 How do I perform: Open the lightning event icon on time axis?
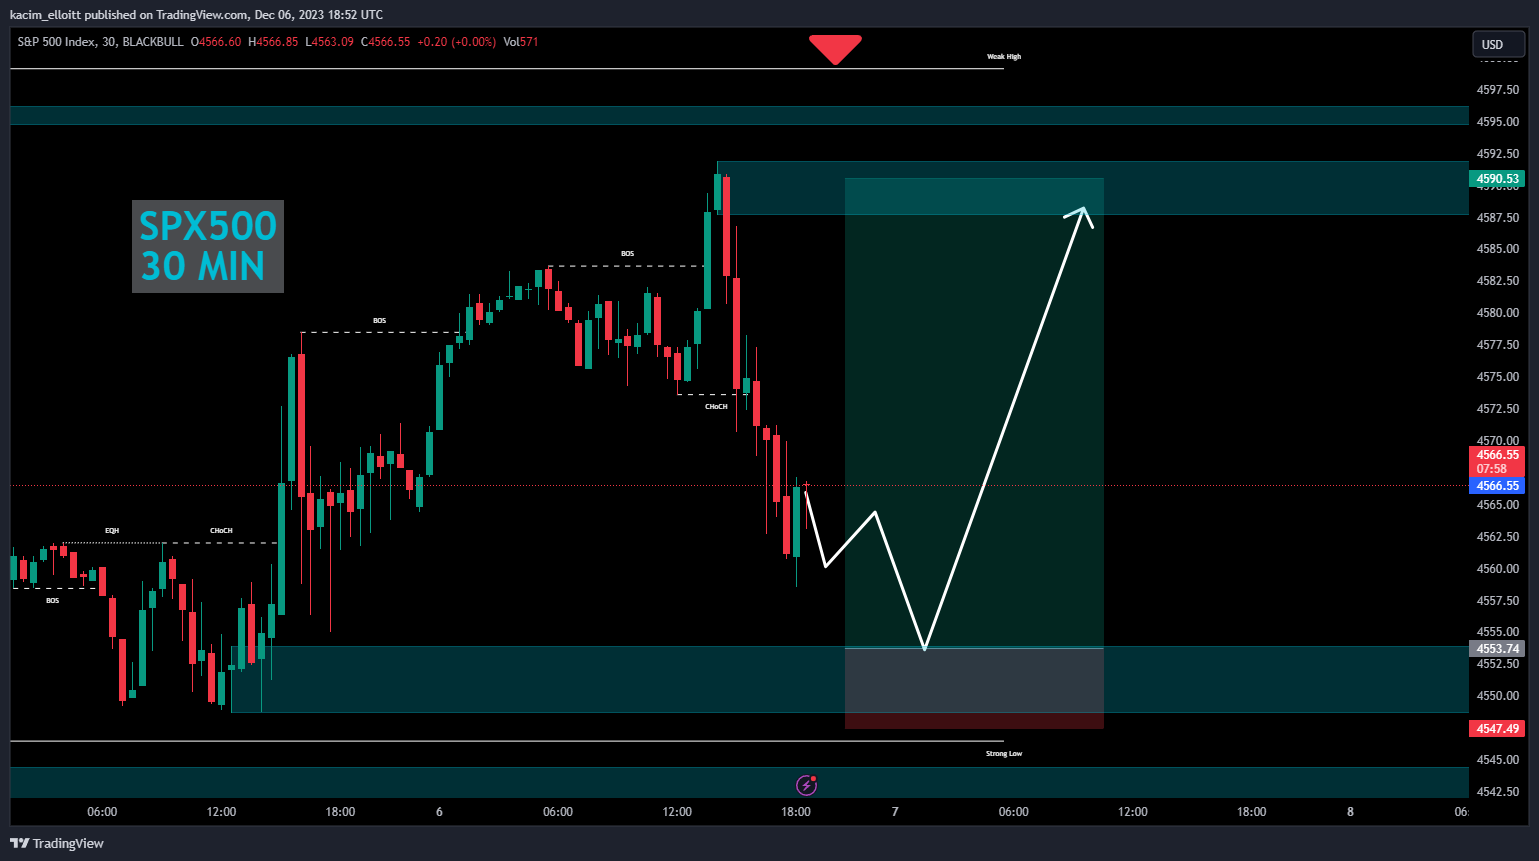(806, 785)
